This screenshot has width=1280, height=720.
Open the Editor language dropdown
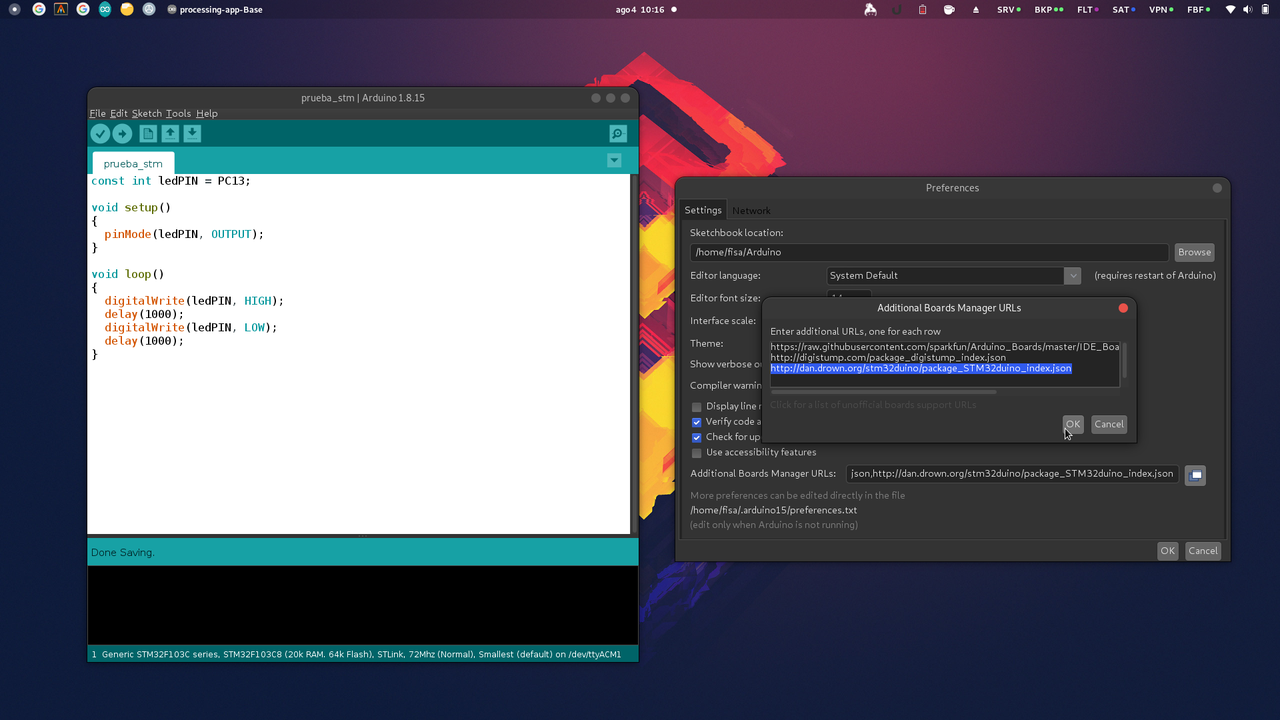coord(954,275)
